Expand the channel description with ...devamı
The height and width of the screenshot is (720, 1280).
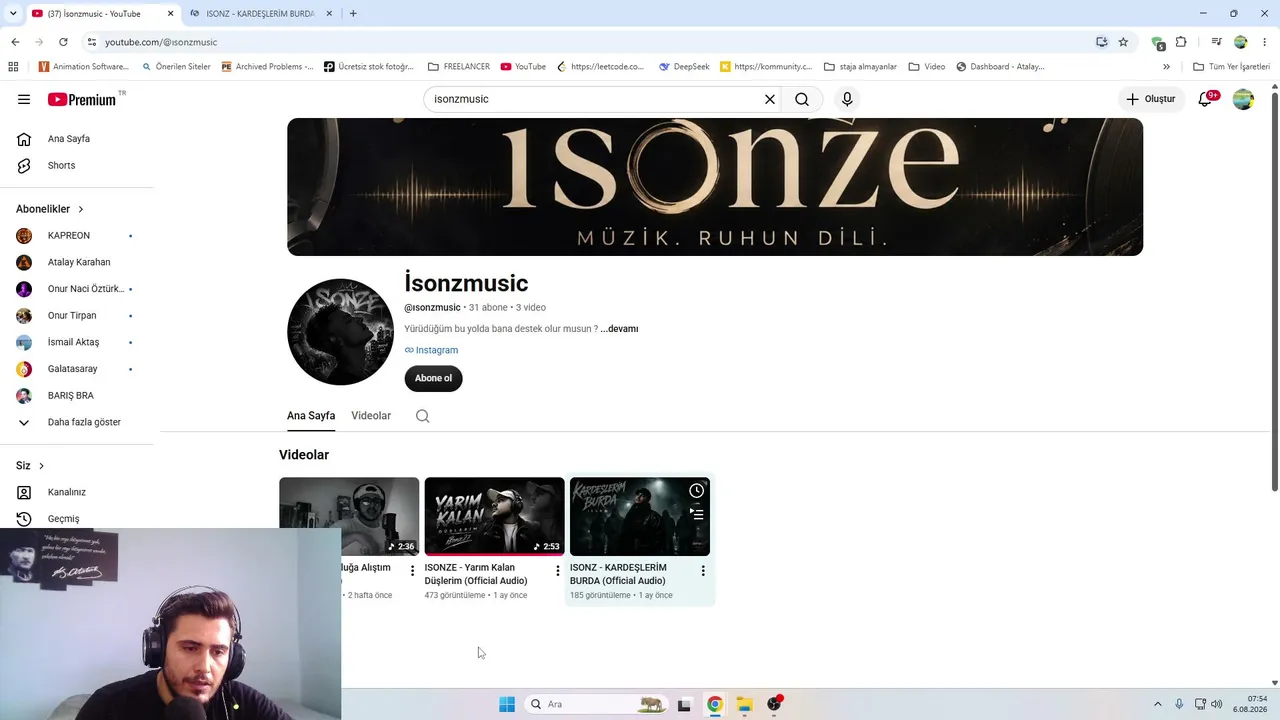(x=619, y=329)
